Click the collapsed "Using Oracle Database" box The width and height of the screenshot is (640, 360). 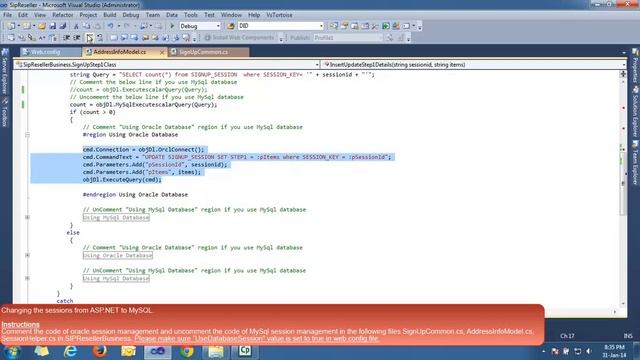coord(118,256)
